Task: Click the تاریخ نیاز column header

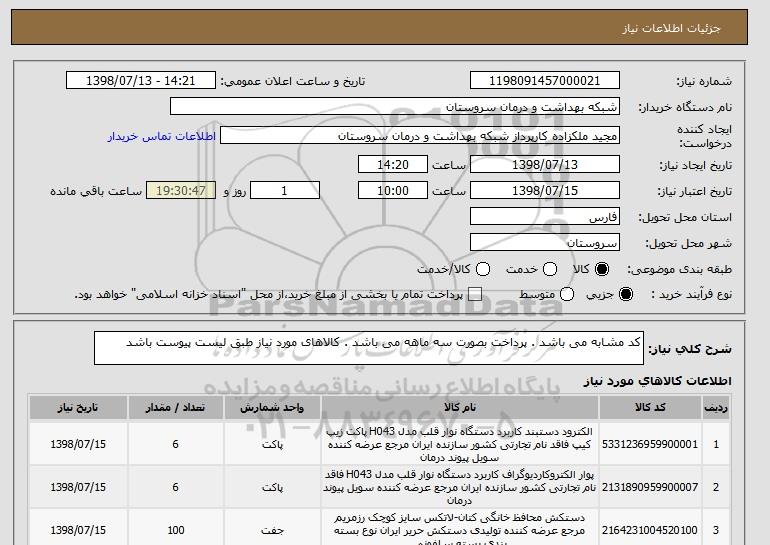Action: 78,408
